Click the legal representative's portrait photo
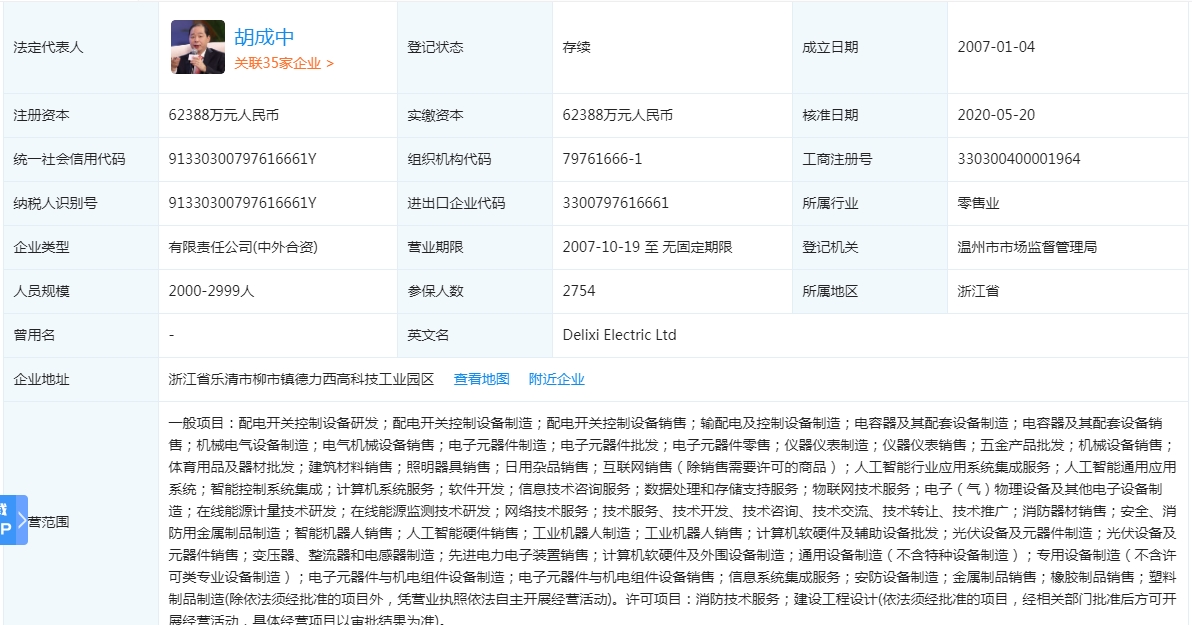 (x=198, y=47)
